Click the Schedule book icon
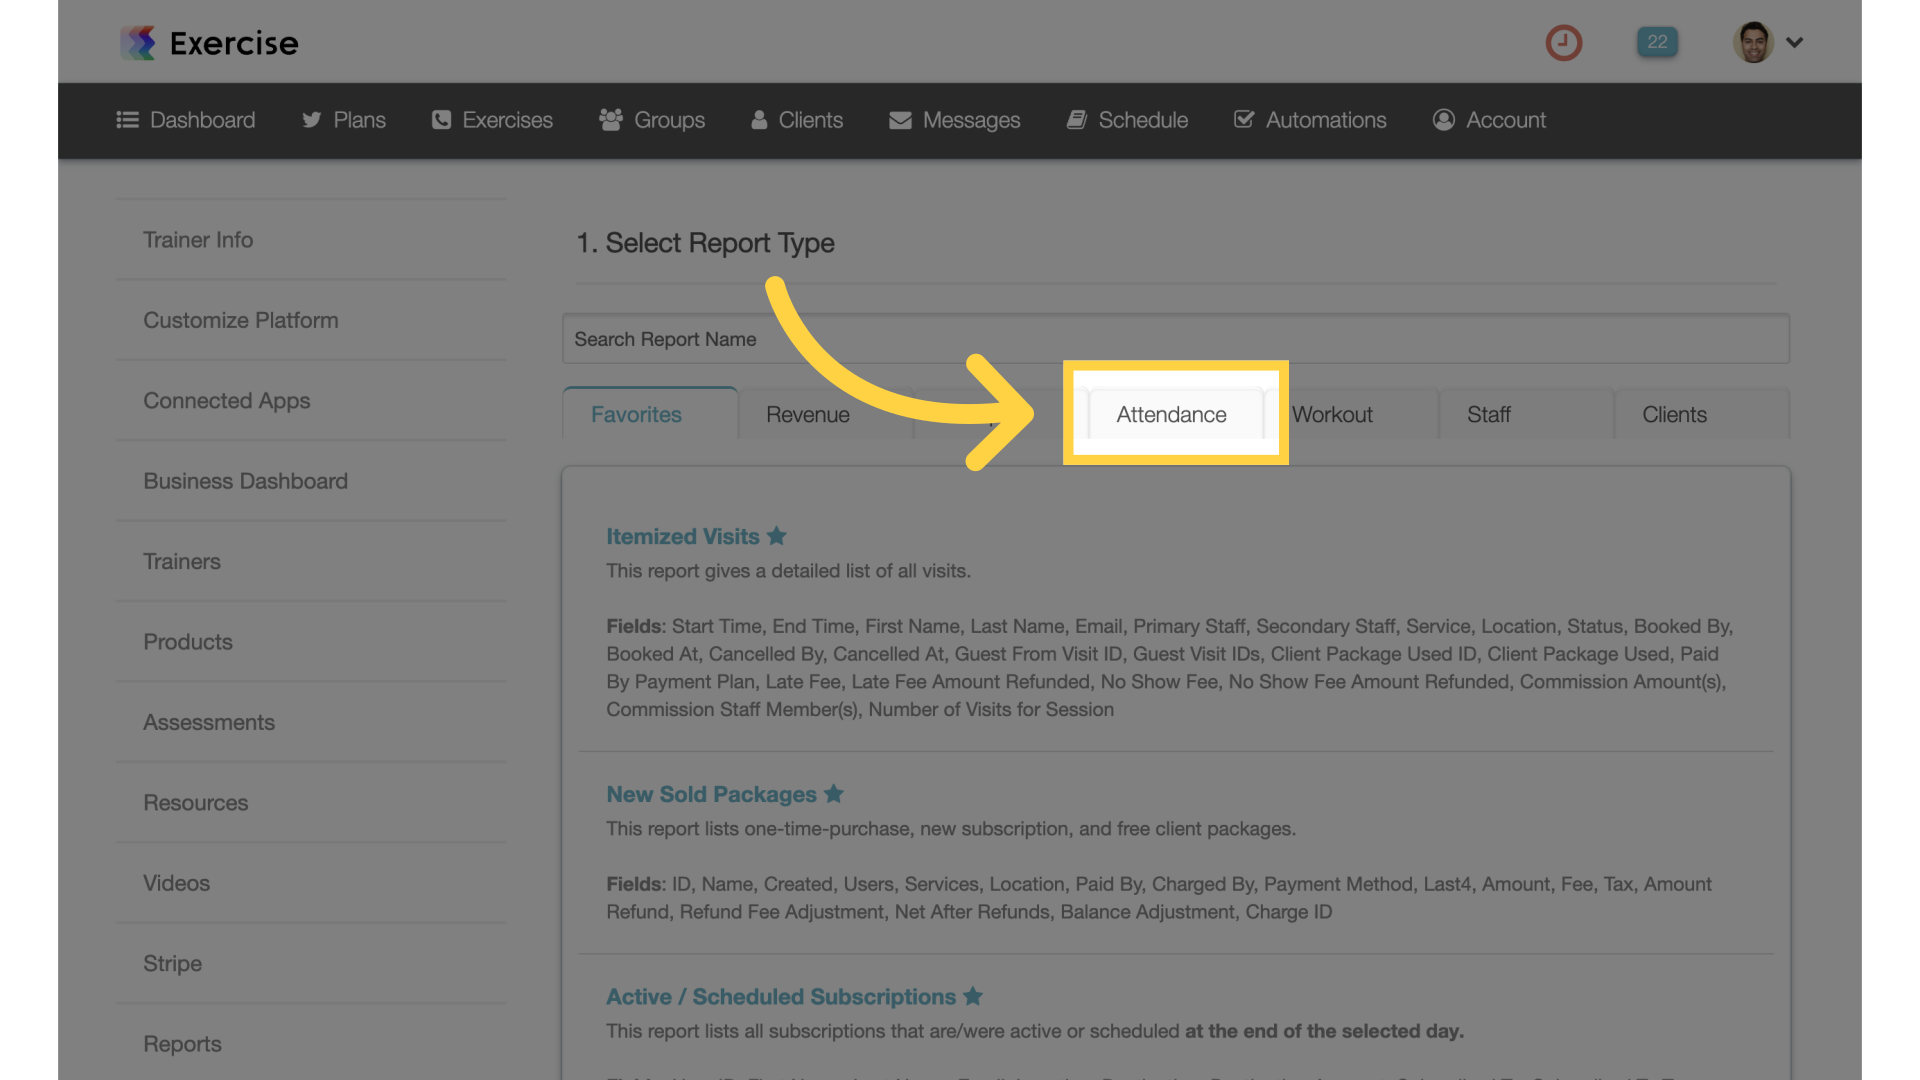The width and height of the screenshot is (1920, 1080). (1076, 120)
